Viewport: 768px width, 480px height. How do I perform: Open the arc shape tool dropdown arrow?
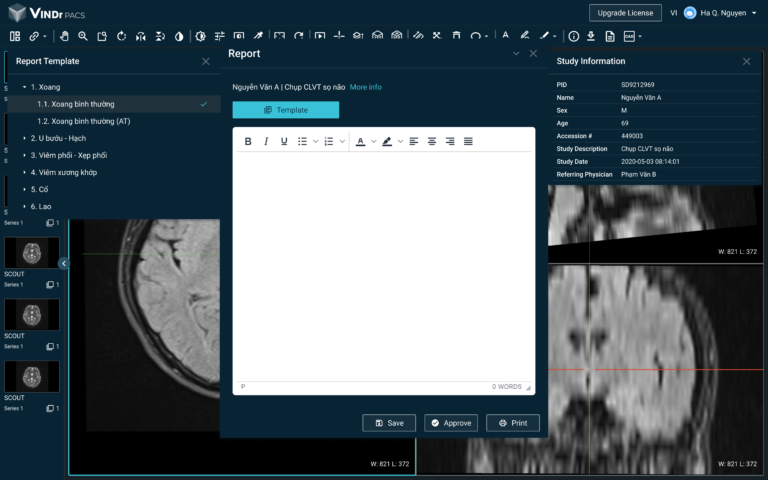(486, 36)
